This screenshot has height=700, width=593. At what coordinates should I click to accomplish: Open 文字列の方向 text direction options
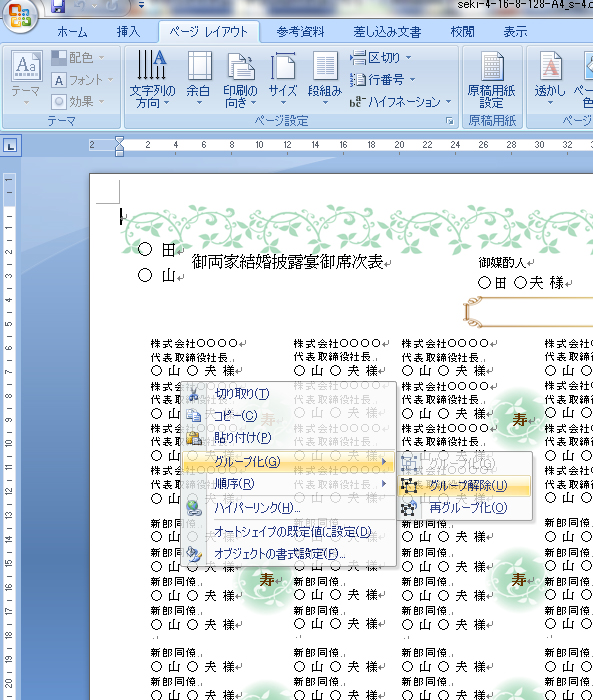(152, 79)
